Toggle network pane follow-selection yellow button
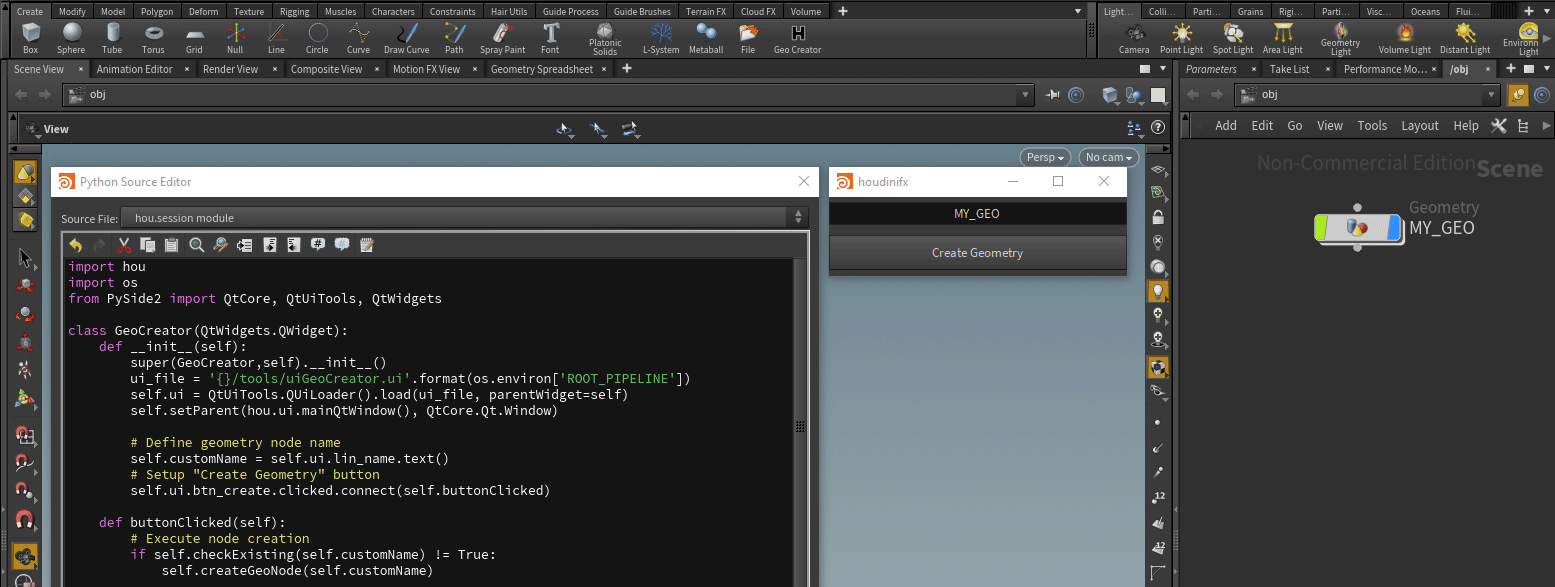The width and height of the screenshot is (1555, 587). pyautogui.click(x=1518, y=95)
